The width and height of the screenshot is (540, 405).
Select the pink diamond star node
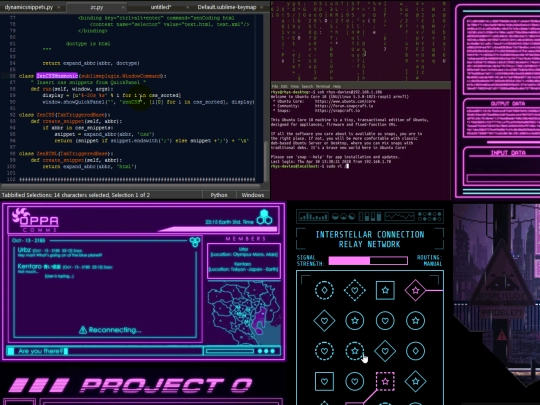415,290
